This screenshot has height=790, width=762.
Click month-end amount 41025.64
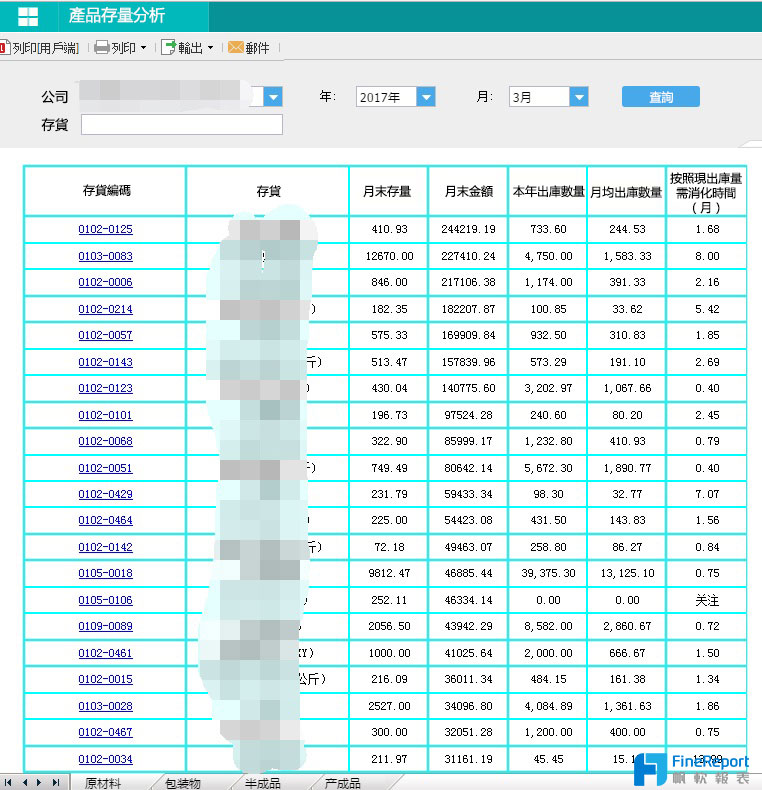468,653
